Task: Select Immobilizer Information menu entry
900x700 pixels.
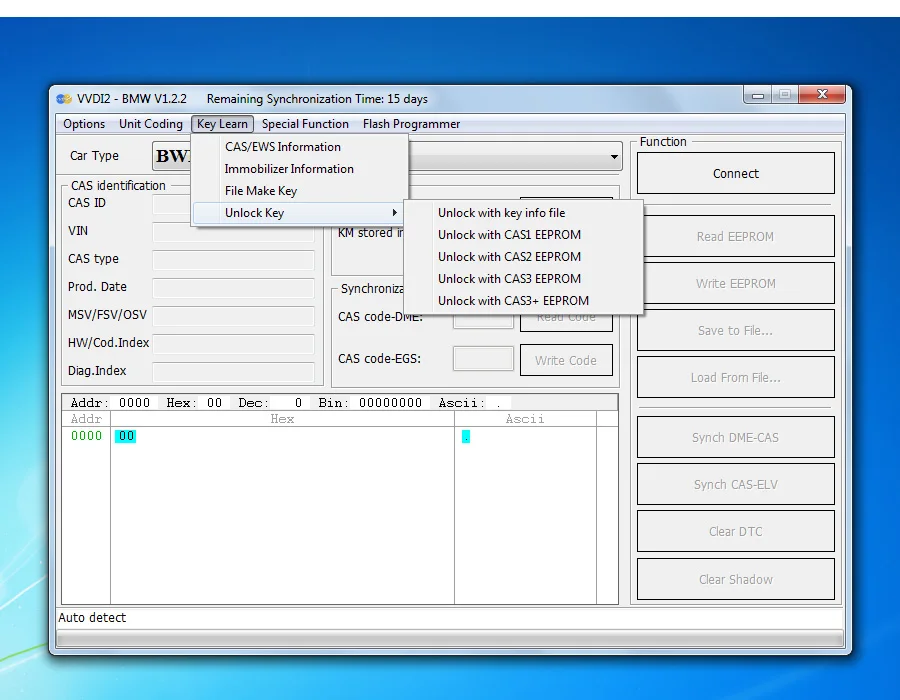Action: coord(300,169)
